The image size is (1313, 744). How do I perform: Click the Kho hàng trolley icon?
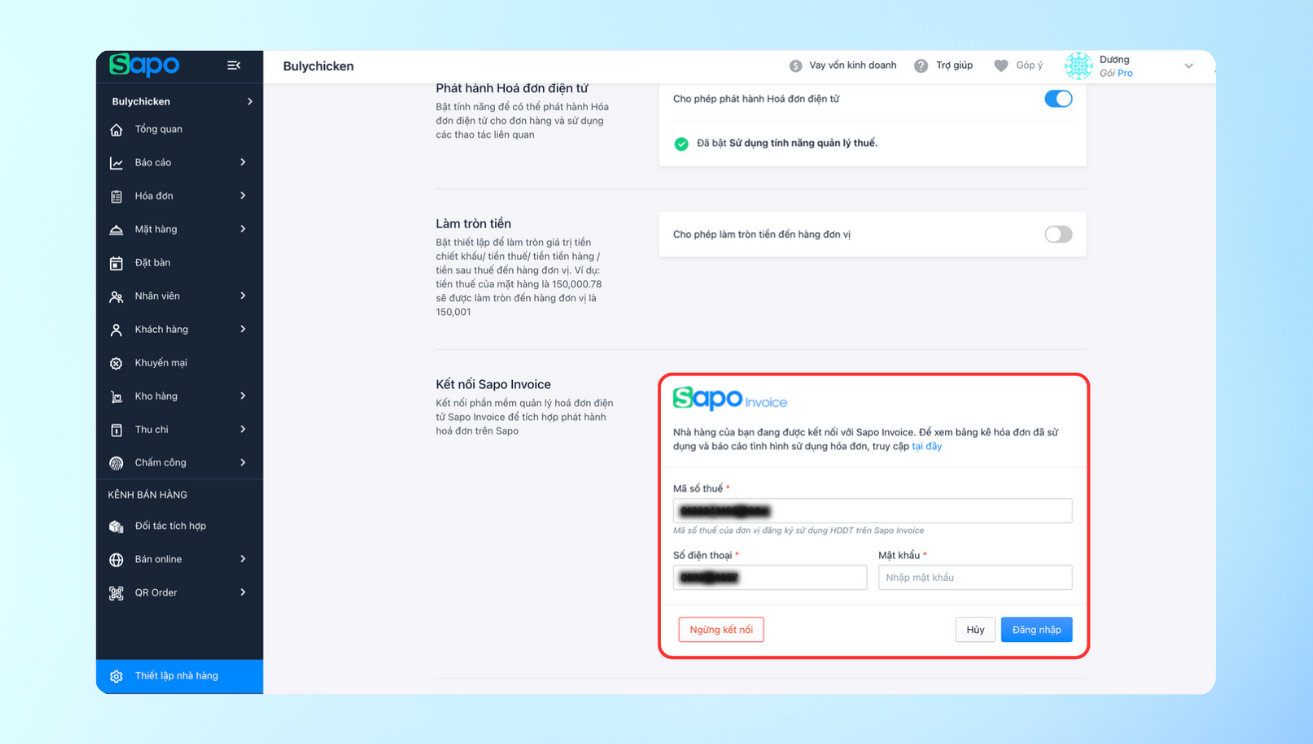pos(116,396)
